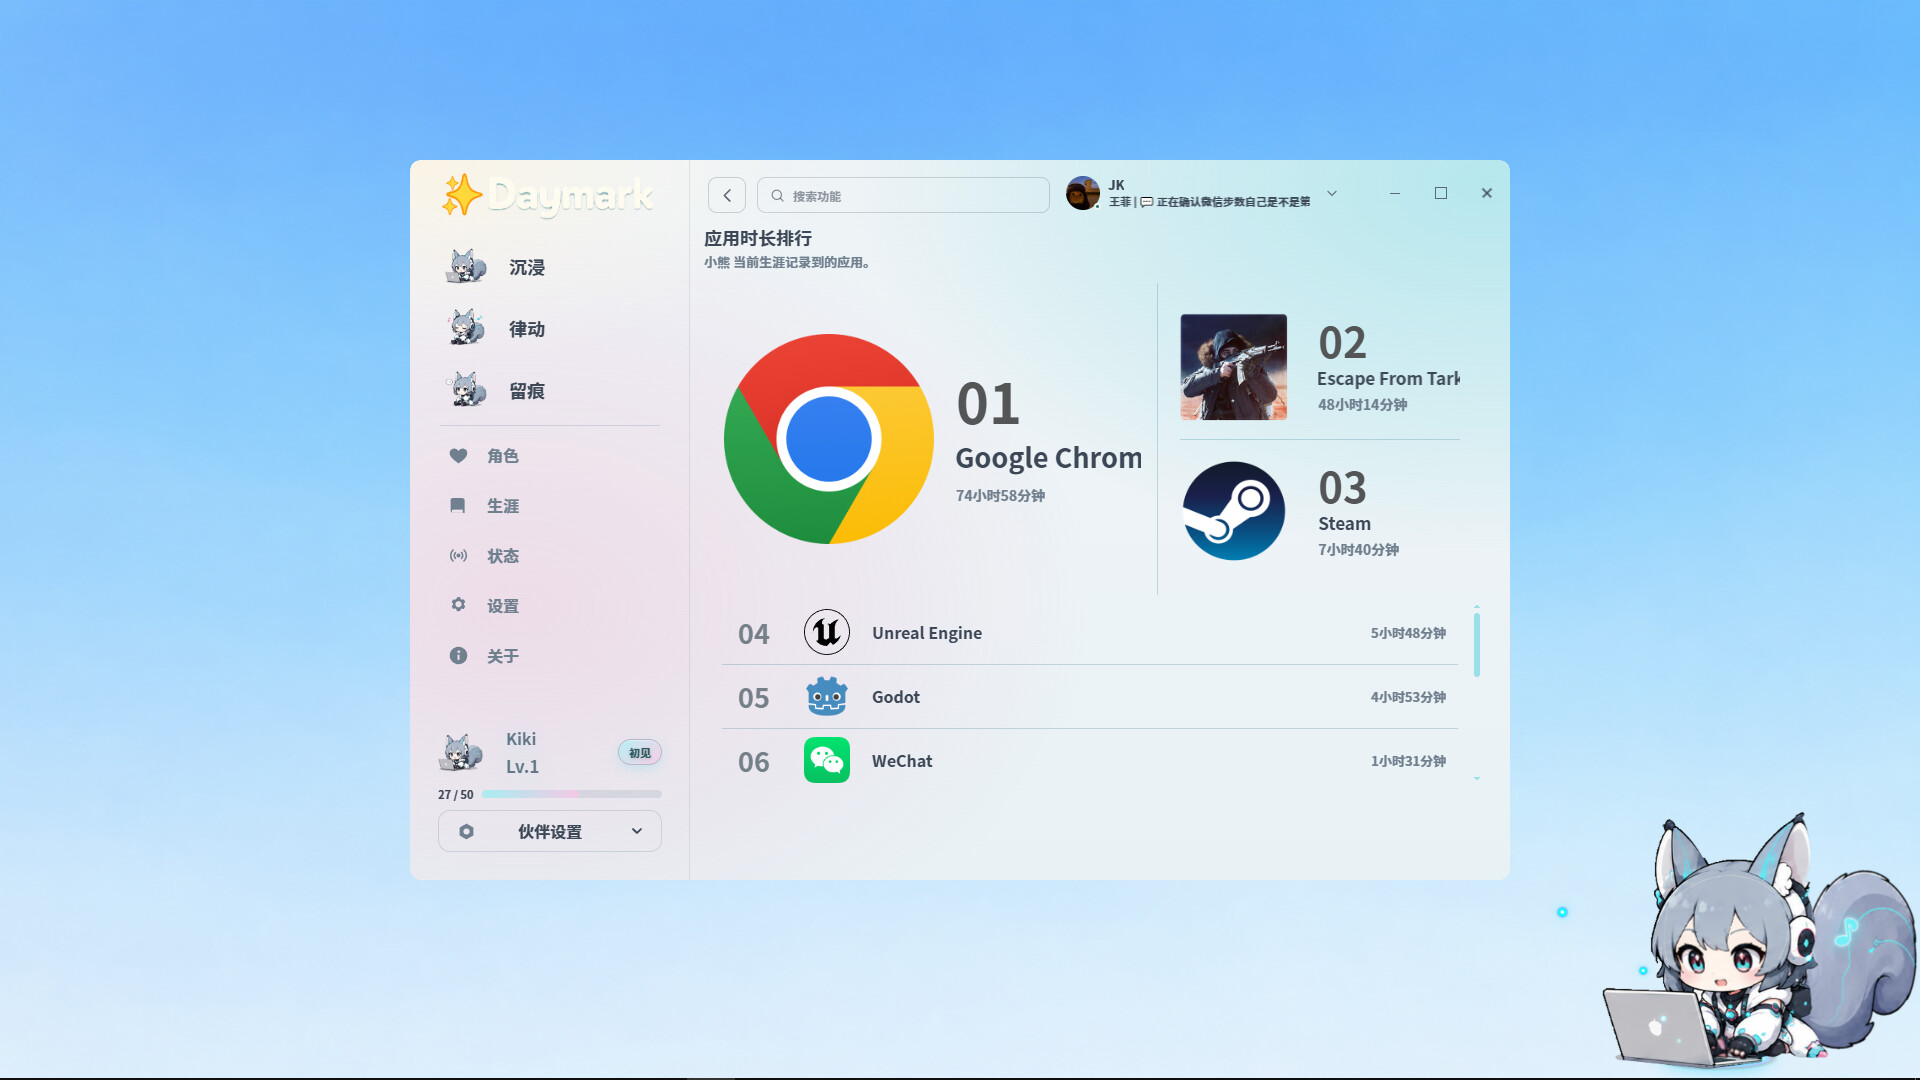Open the 律动 rhythm page
The height and width of the screenshot is (1080, 1920).
pyautogui.click(x=527, y=329)
